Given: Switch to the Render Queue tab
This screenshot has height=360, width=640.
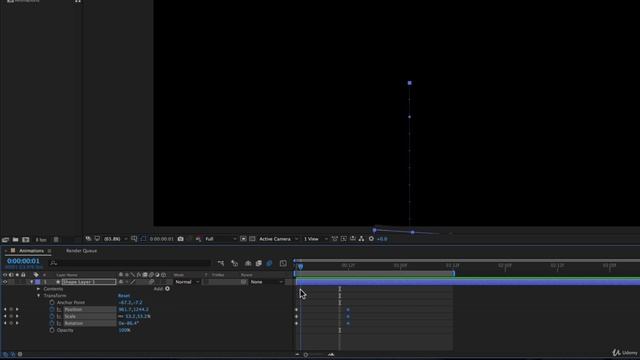Looking at the screenshot, I should pyautogui.click(x=81, y=251).
